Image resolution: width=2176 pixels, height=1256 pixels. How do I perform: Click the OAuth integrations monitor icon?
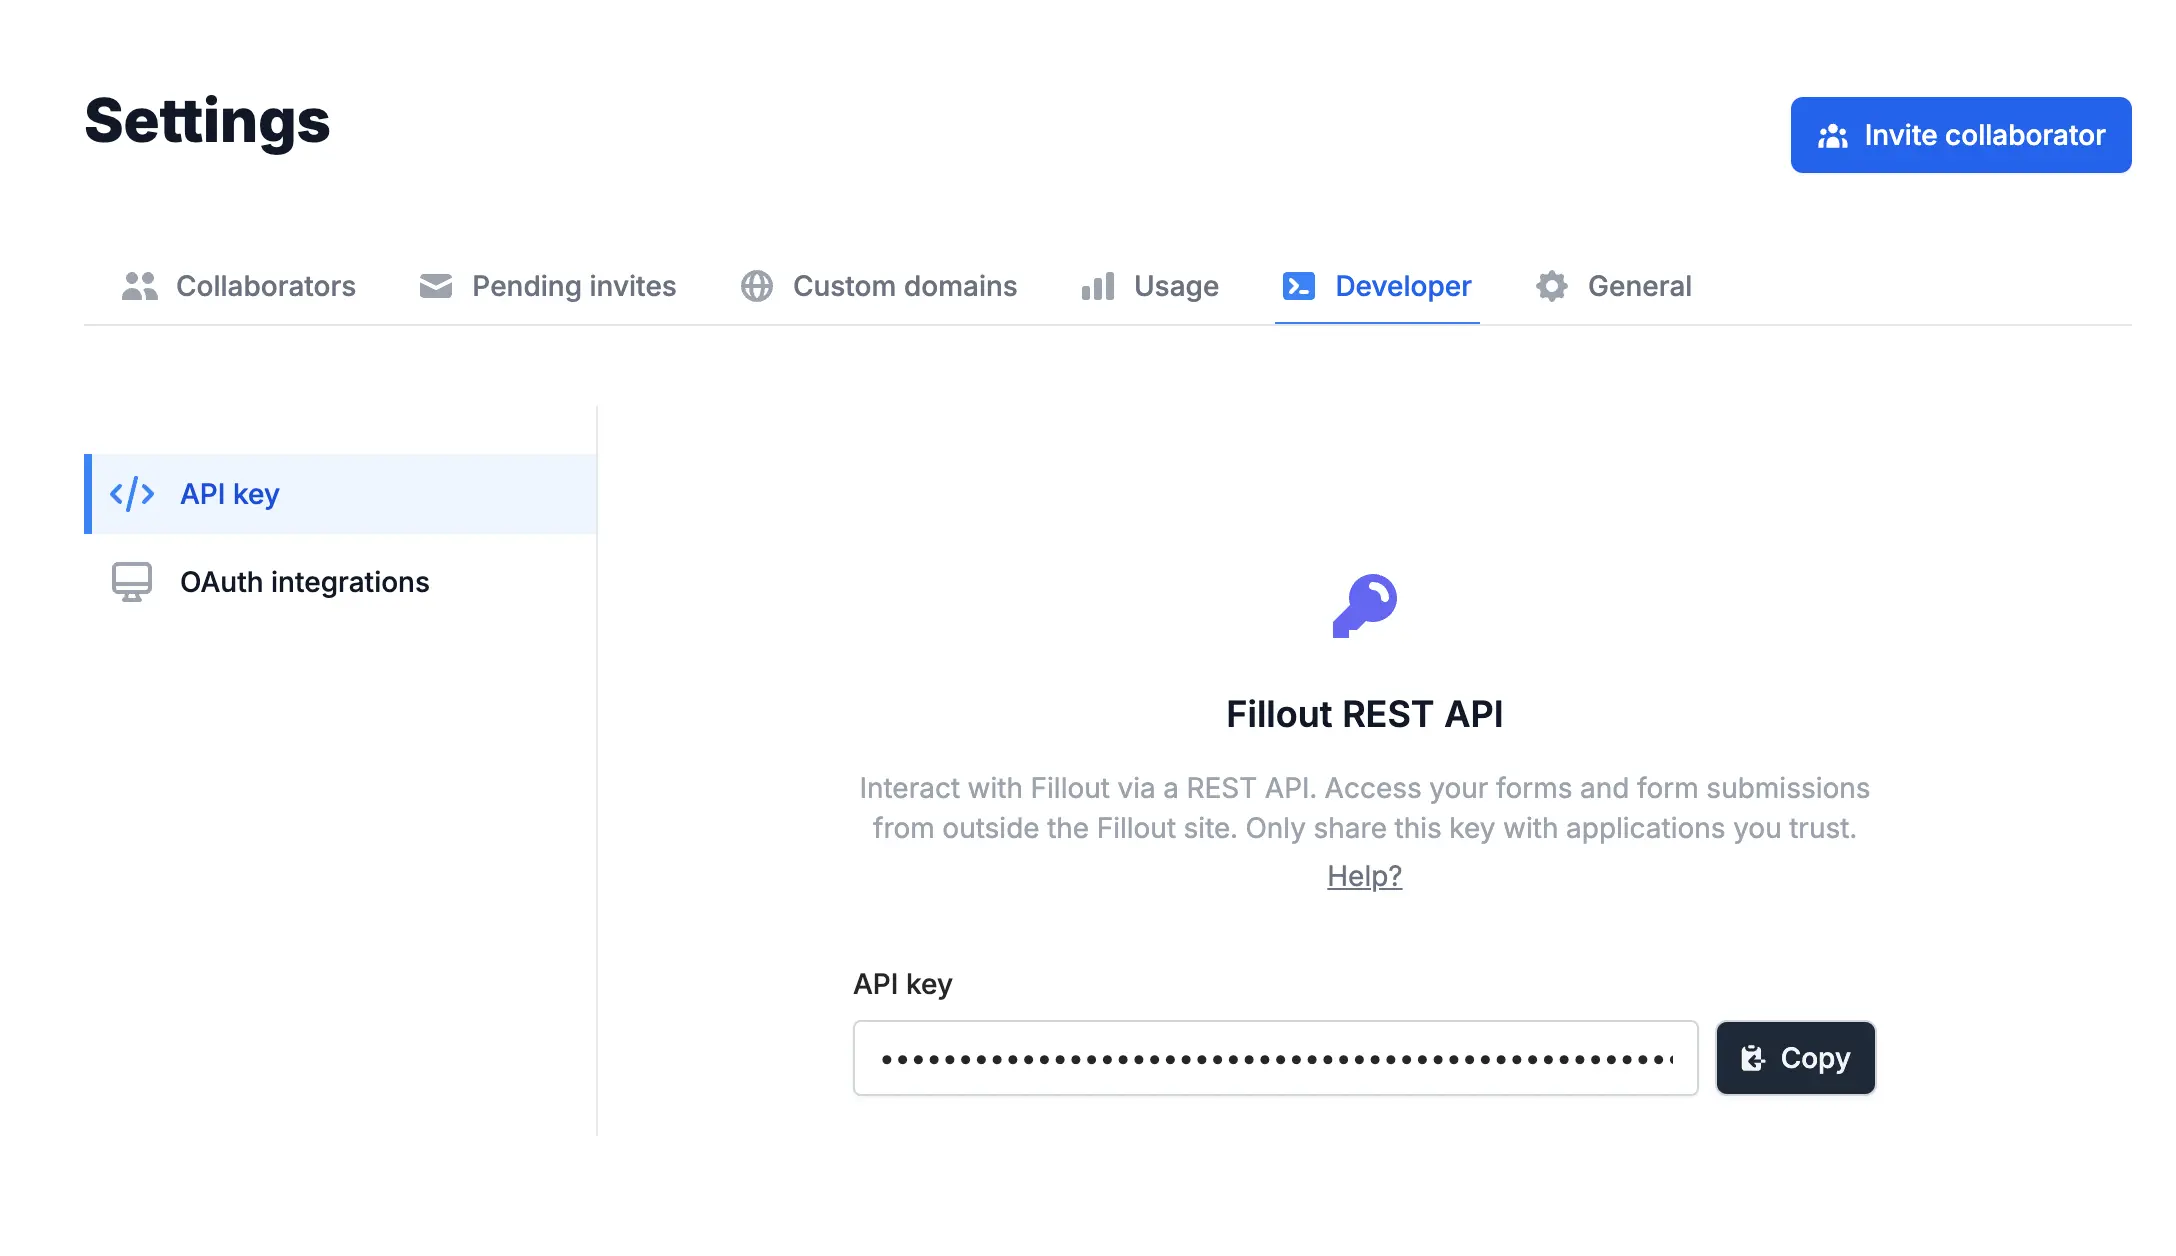131,581
